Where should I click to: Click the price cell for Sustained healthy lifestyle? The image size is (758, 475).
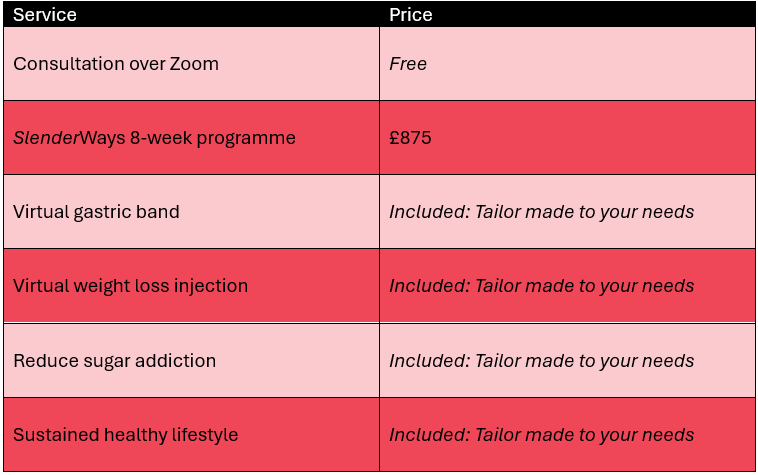coord(541,435)
